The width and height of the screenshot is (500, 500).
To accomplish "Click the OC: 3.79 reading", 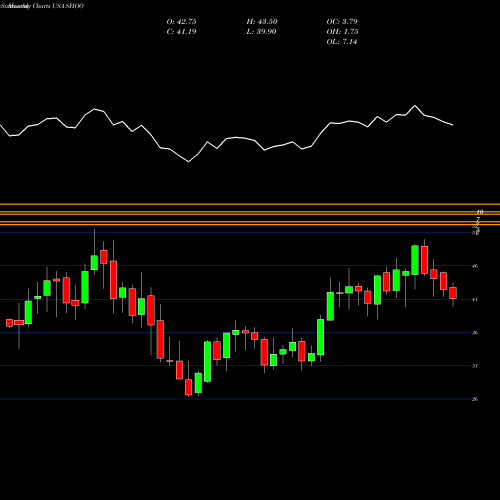I will click(x=342, y=22).
